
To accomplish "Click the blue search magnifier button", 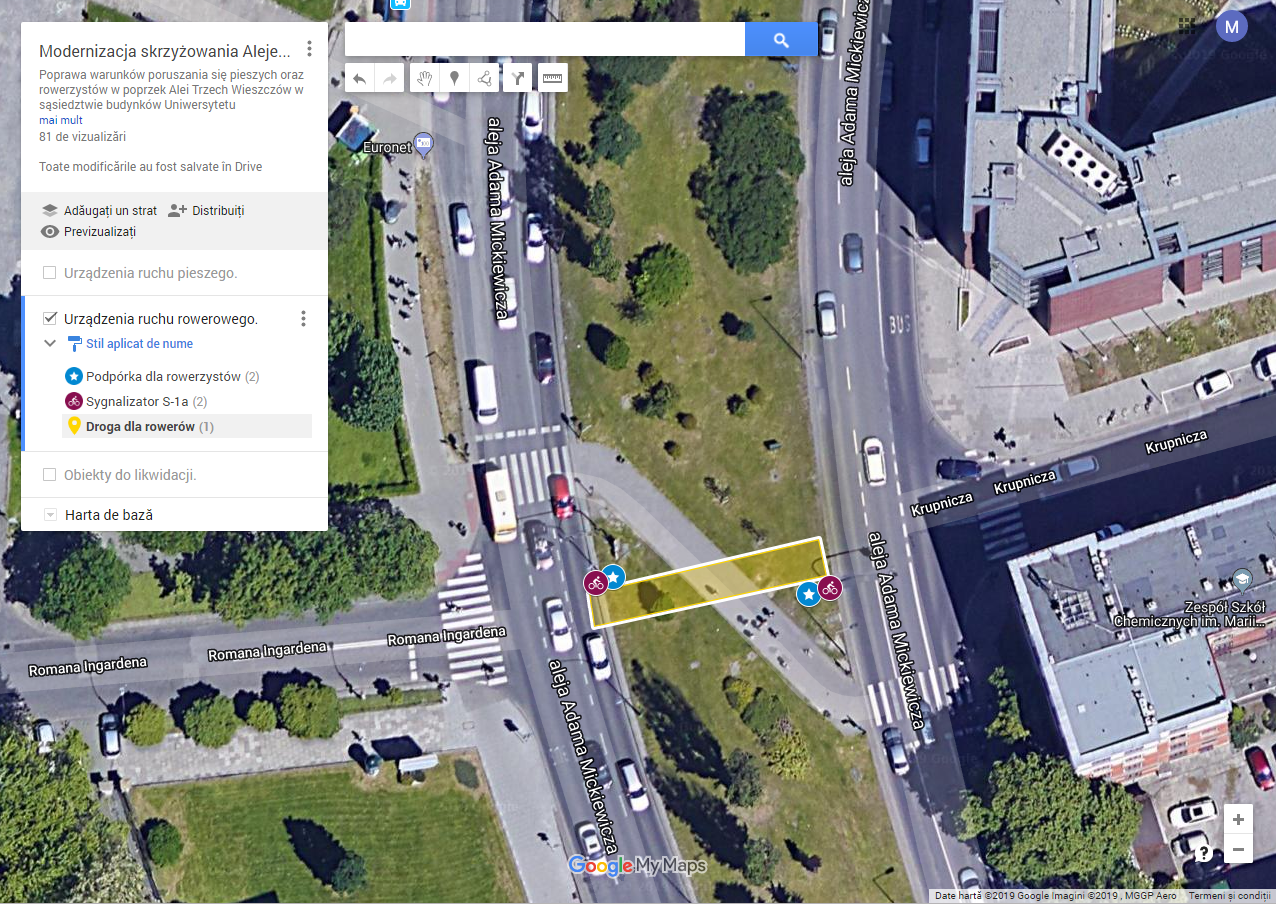I will click(x=781, y=39).
